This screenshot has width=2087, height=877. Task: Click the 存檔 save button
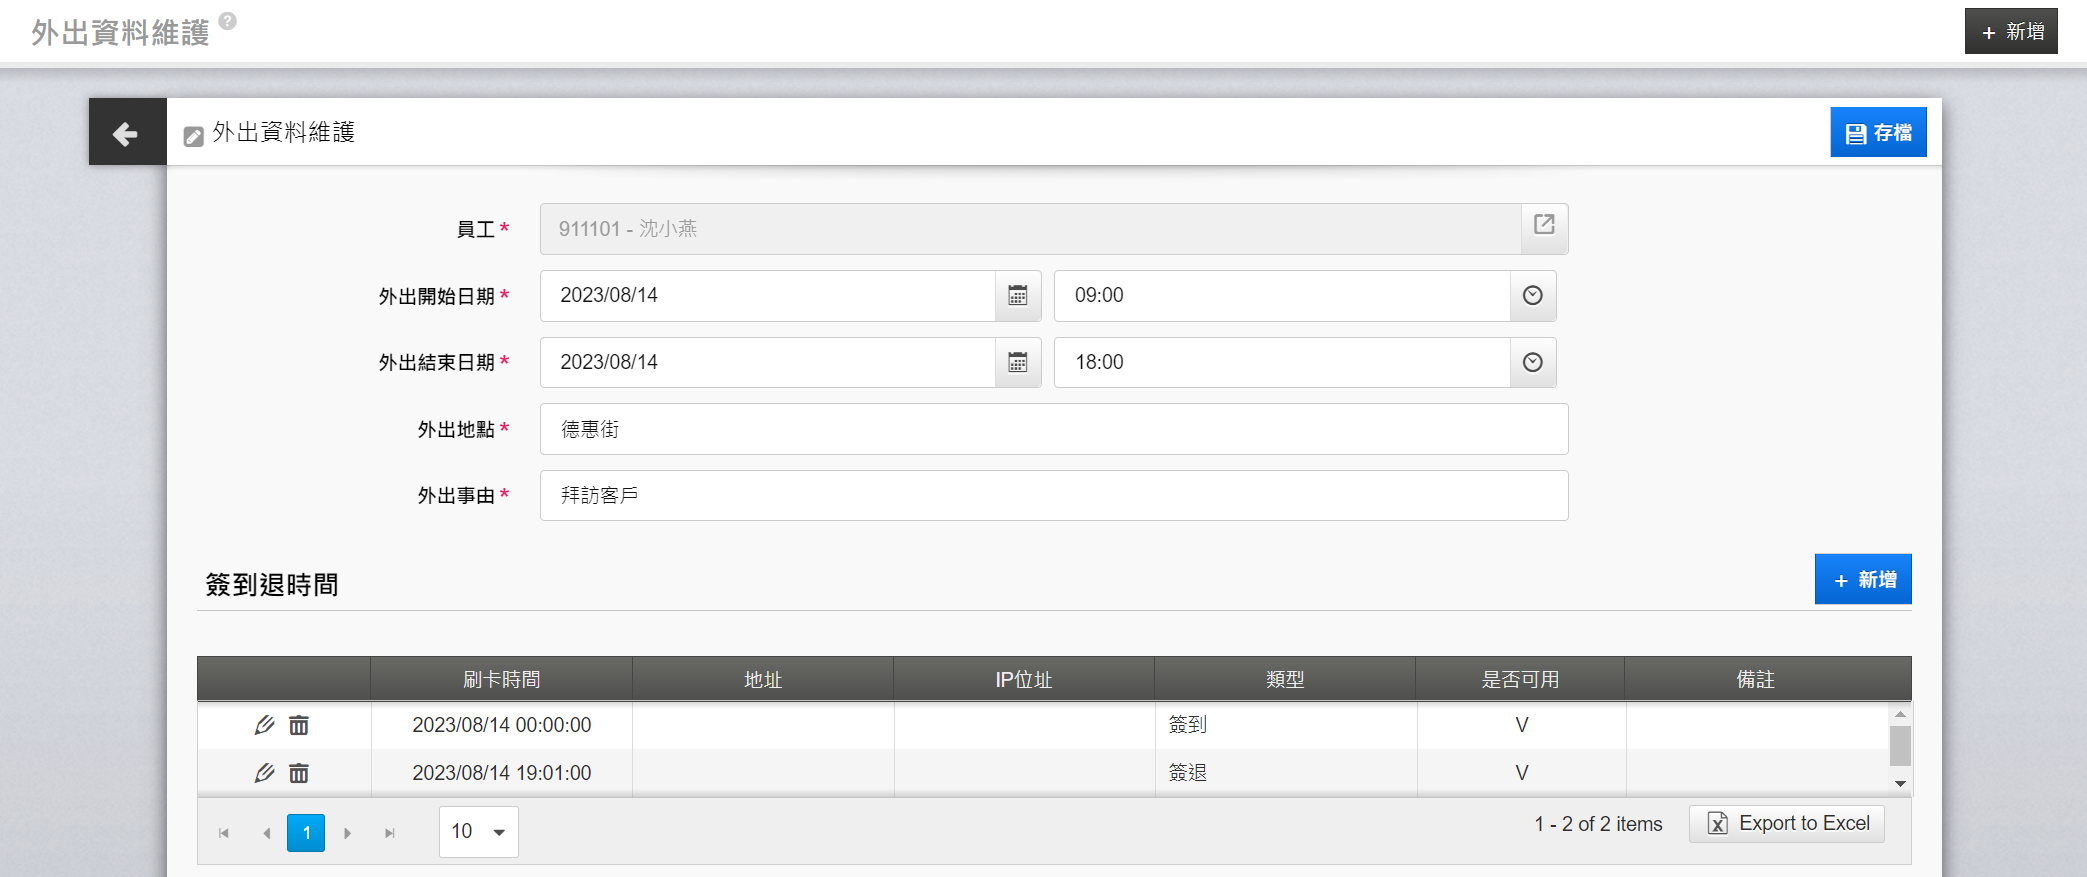pos(1877,133)
